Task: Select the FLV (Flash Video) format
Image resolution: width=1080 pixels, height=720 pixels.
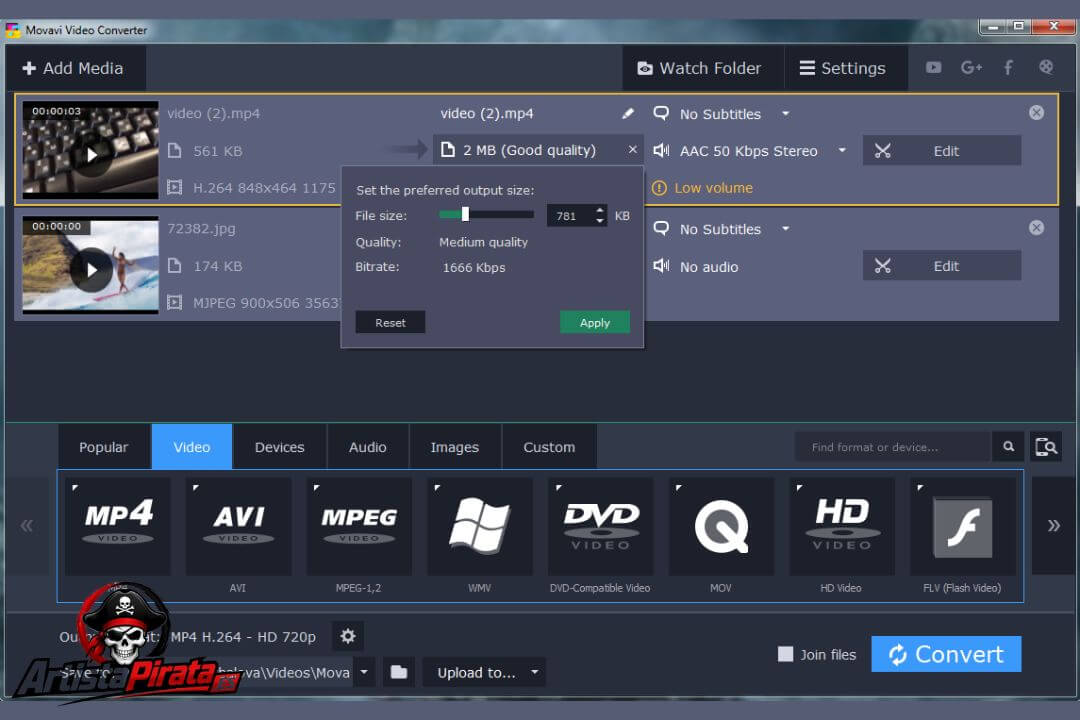Action: [x=962, y=527]
